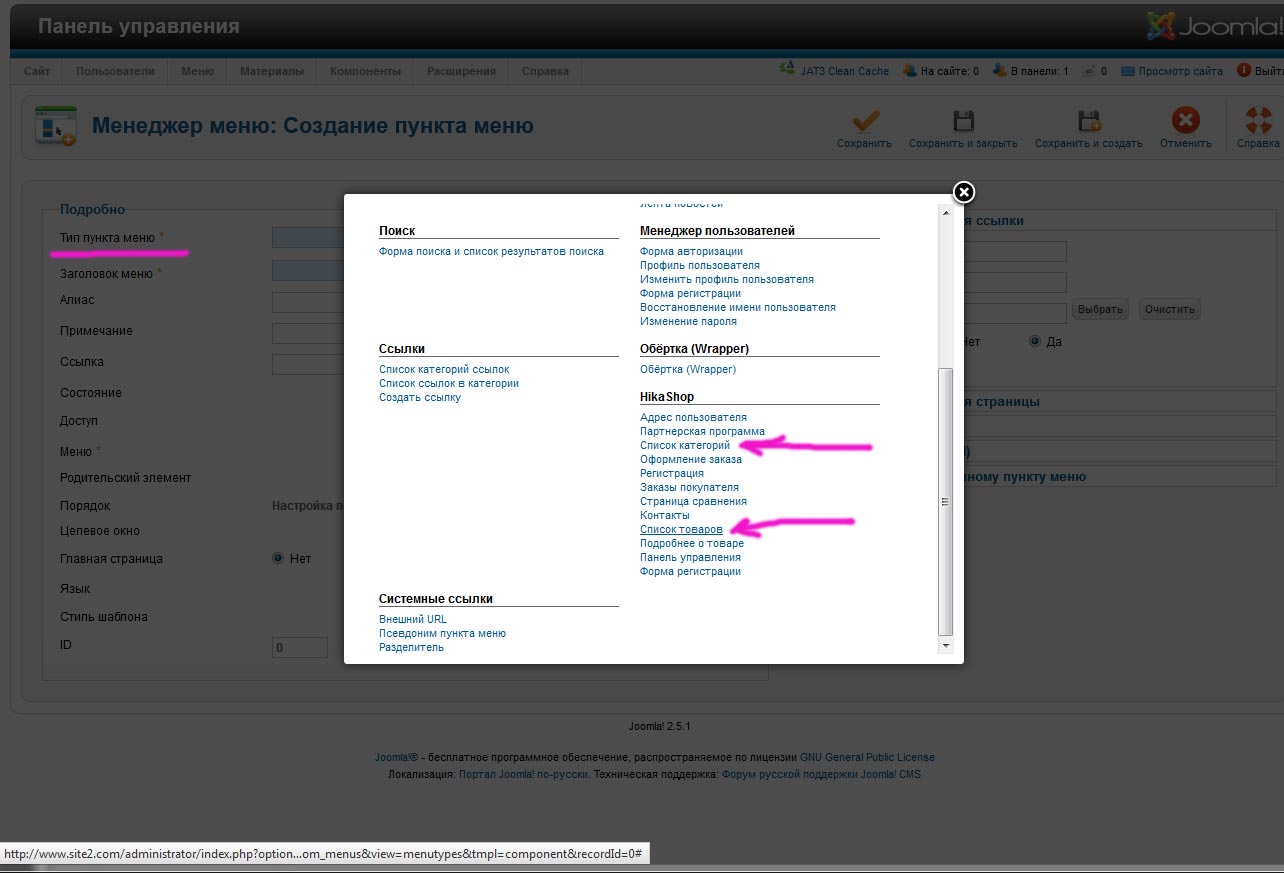The height and width of the screenshot is (873, 1284).
Task: Choose Обёртка (Wrapper) link
Action: click(688, 369)
